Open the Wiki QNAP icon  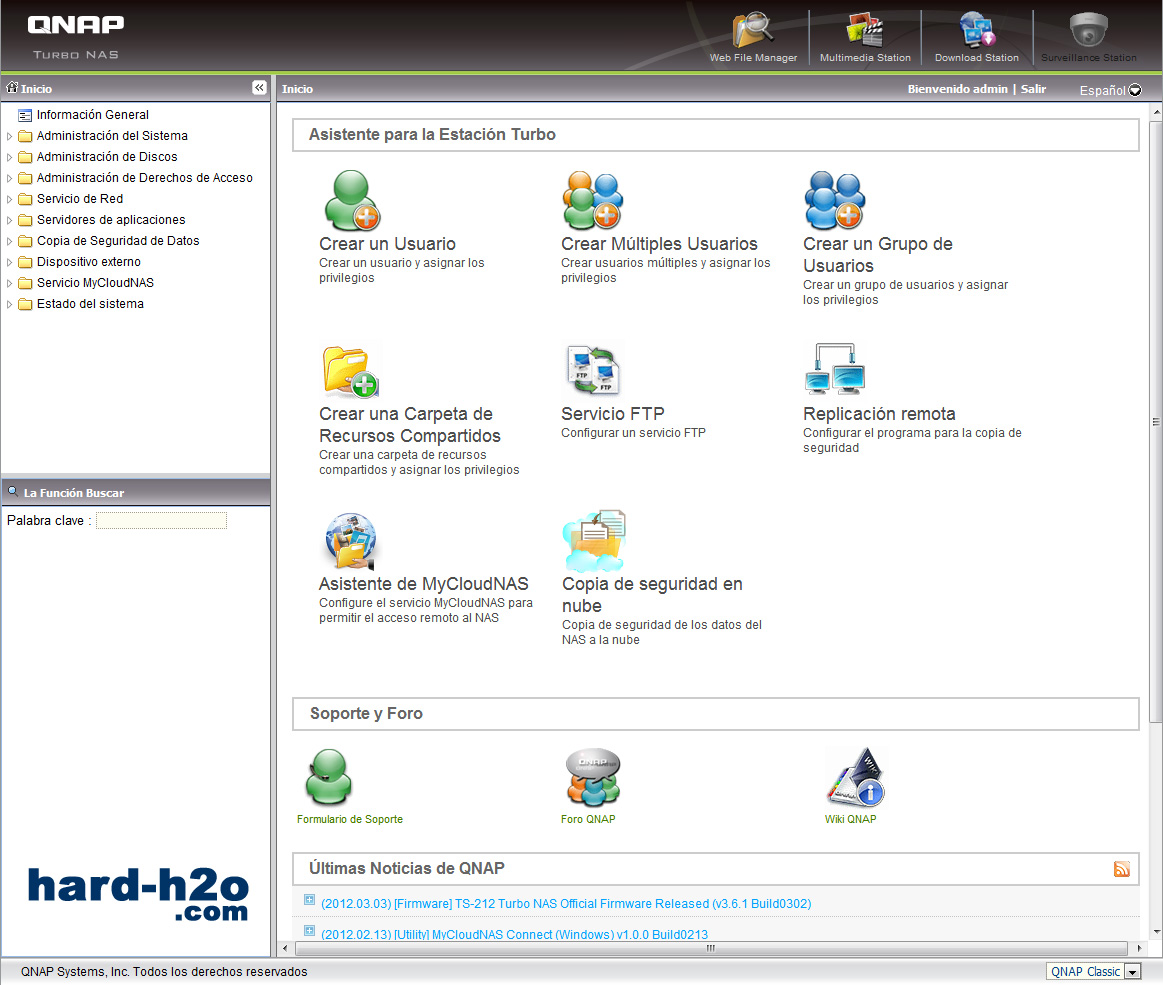tap(856, 777)
